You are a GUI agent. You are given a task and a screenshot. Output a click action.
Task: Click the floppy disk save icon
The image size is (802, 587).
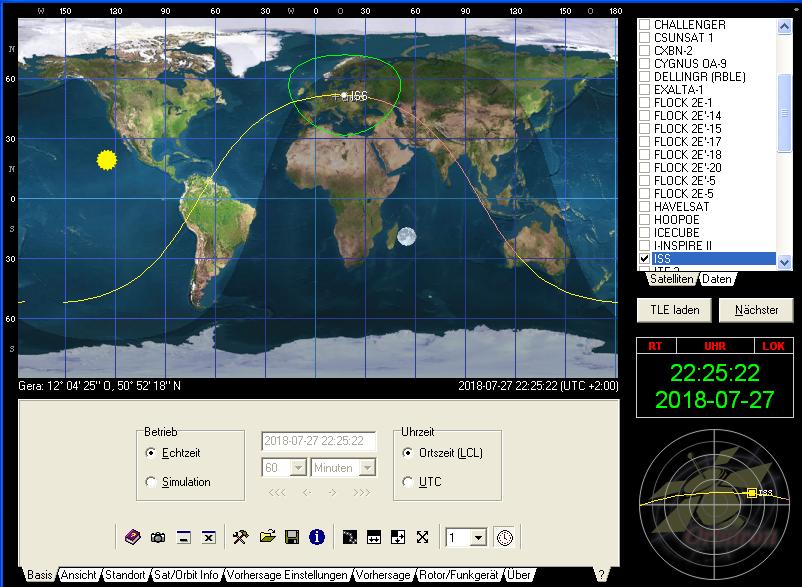click(292, 537)
